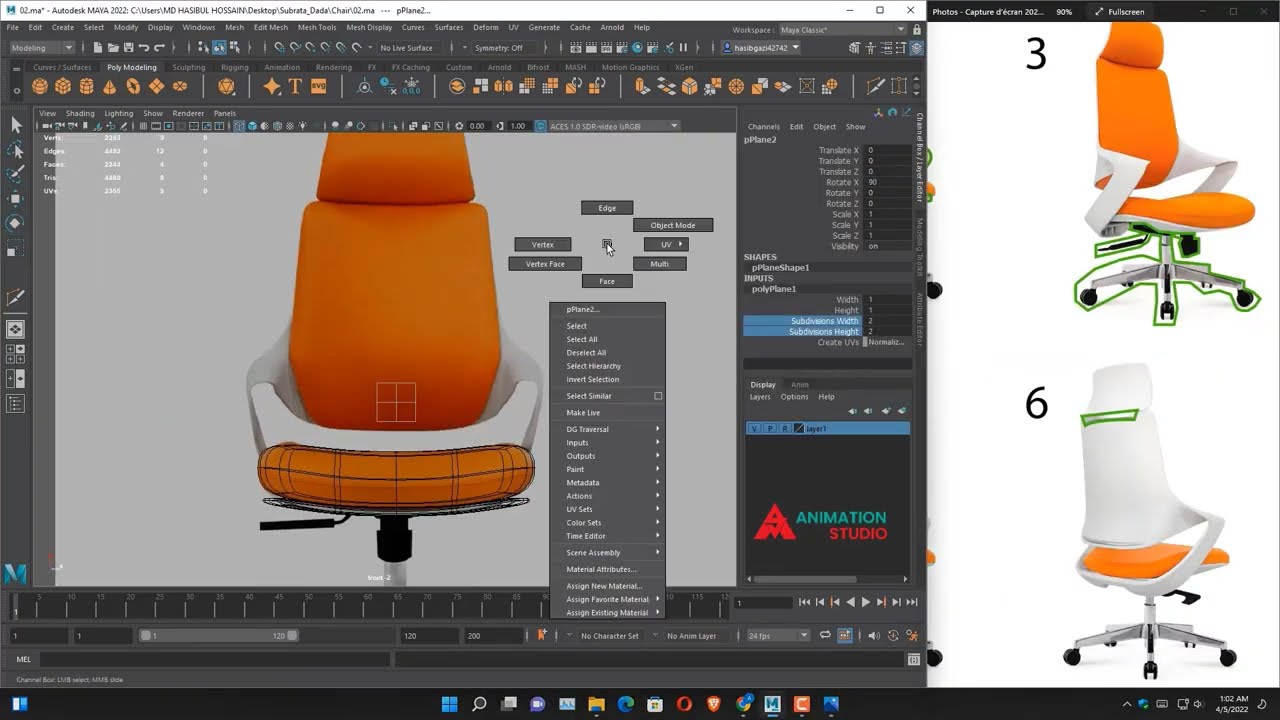1280x720 pixels.
Task: Click the SVG import shelf icon
Action: (319, 87)
